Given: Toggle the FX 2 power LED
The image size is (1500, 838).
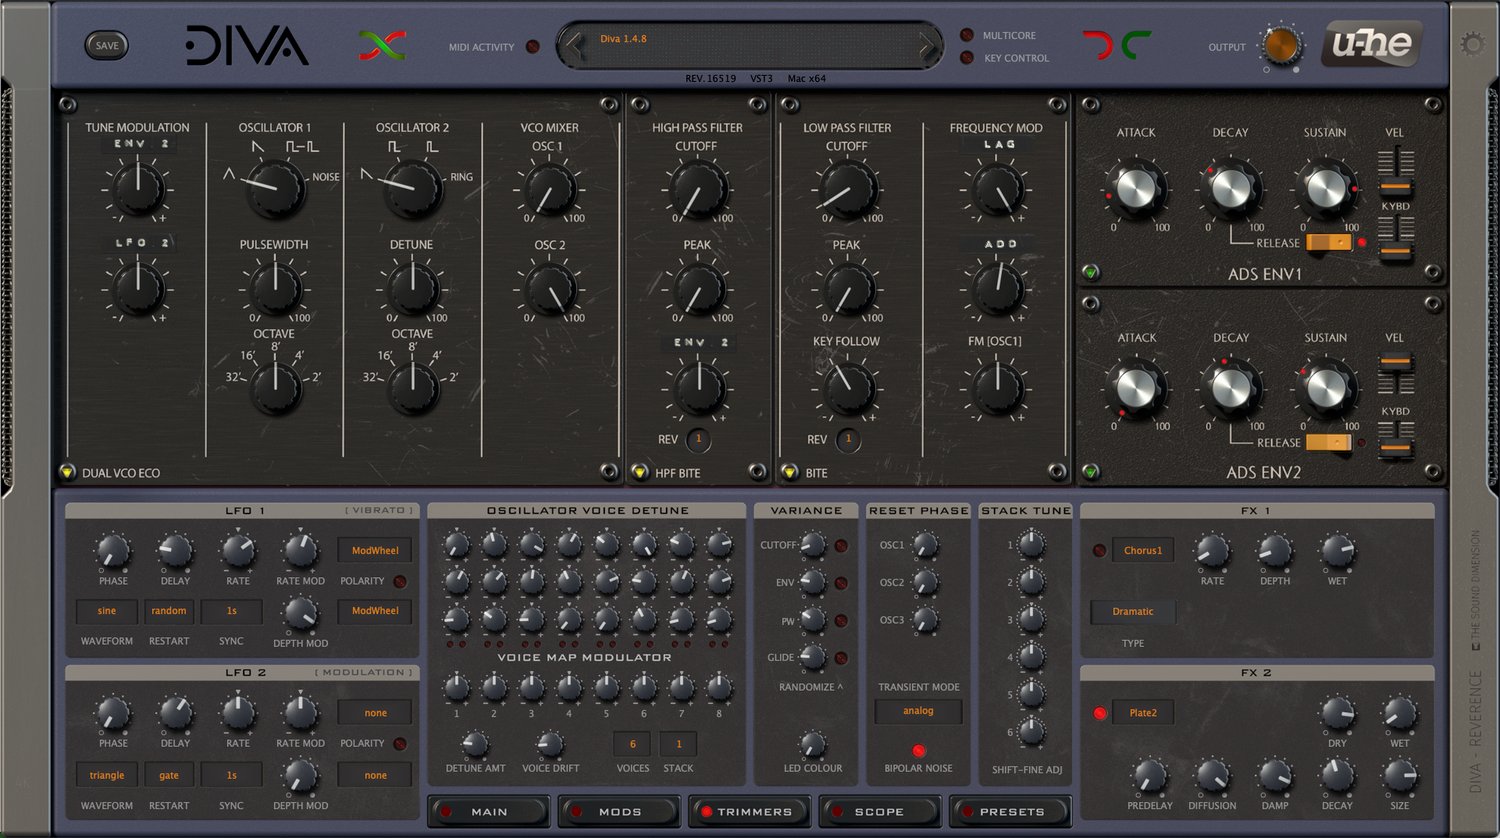Looking at the screenshot, I should pyautogui.click(x=1100, y=713).
